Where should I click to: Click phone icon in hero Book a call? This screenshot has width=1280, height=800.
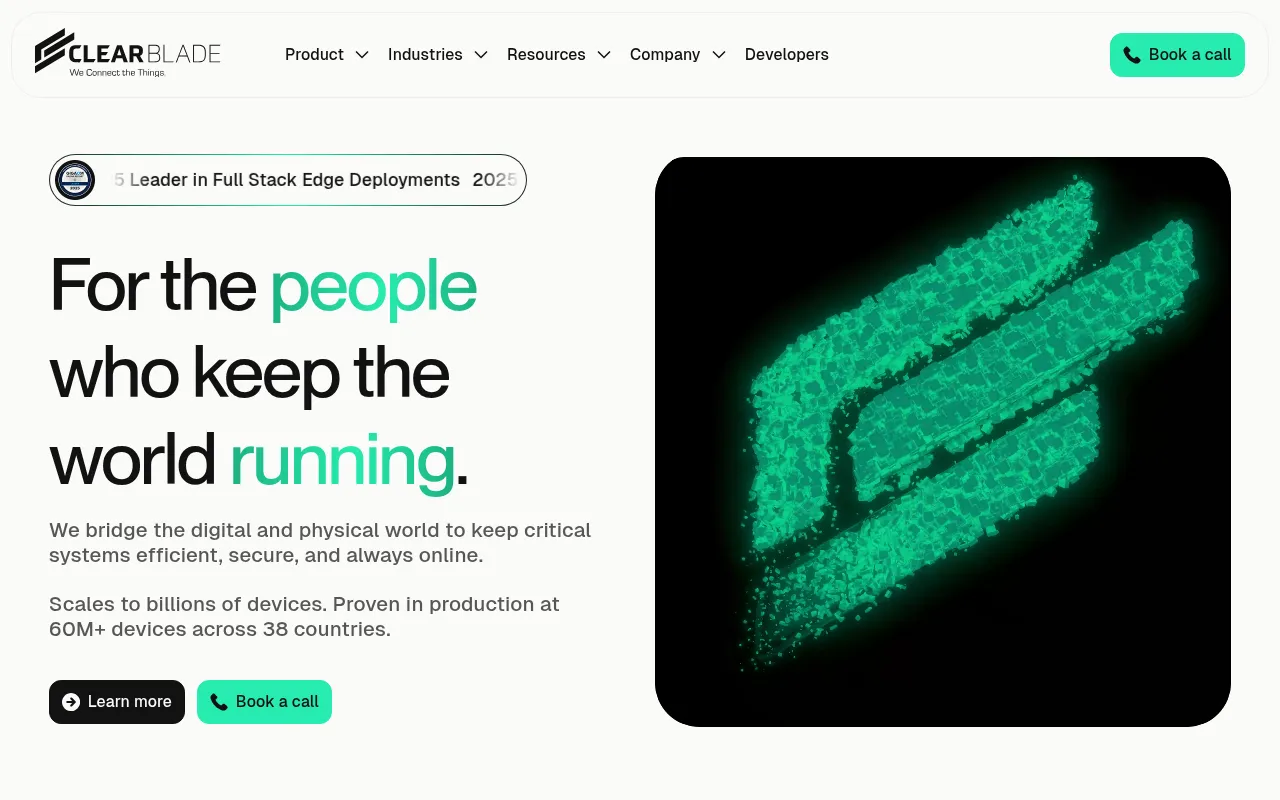[x=219, y=702]
